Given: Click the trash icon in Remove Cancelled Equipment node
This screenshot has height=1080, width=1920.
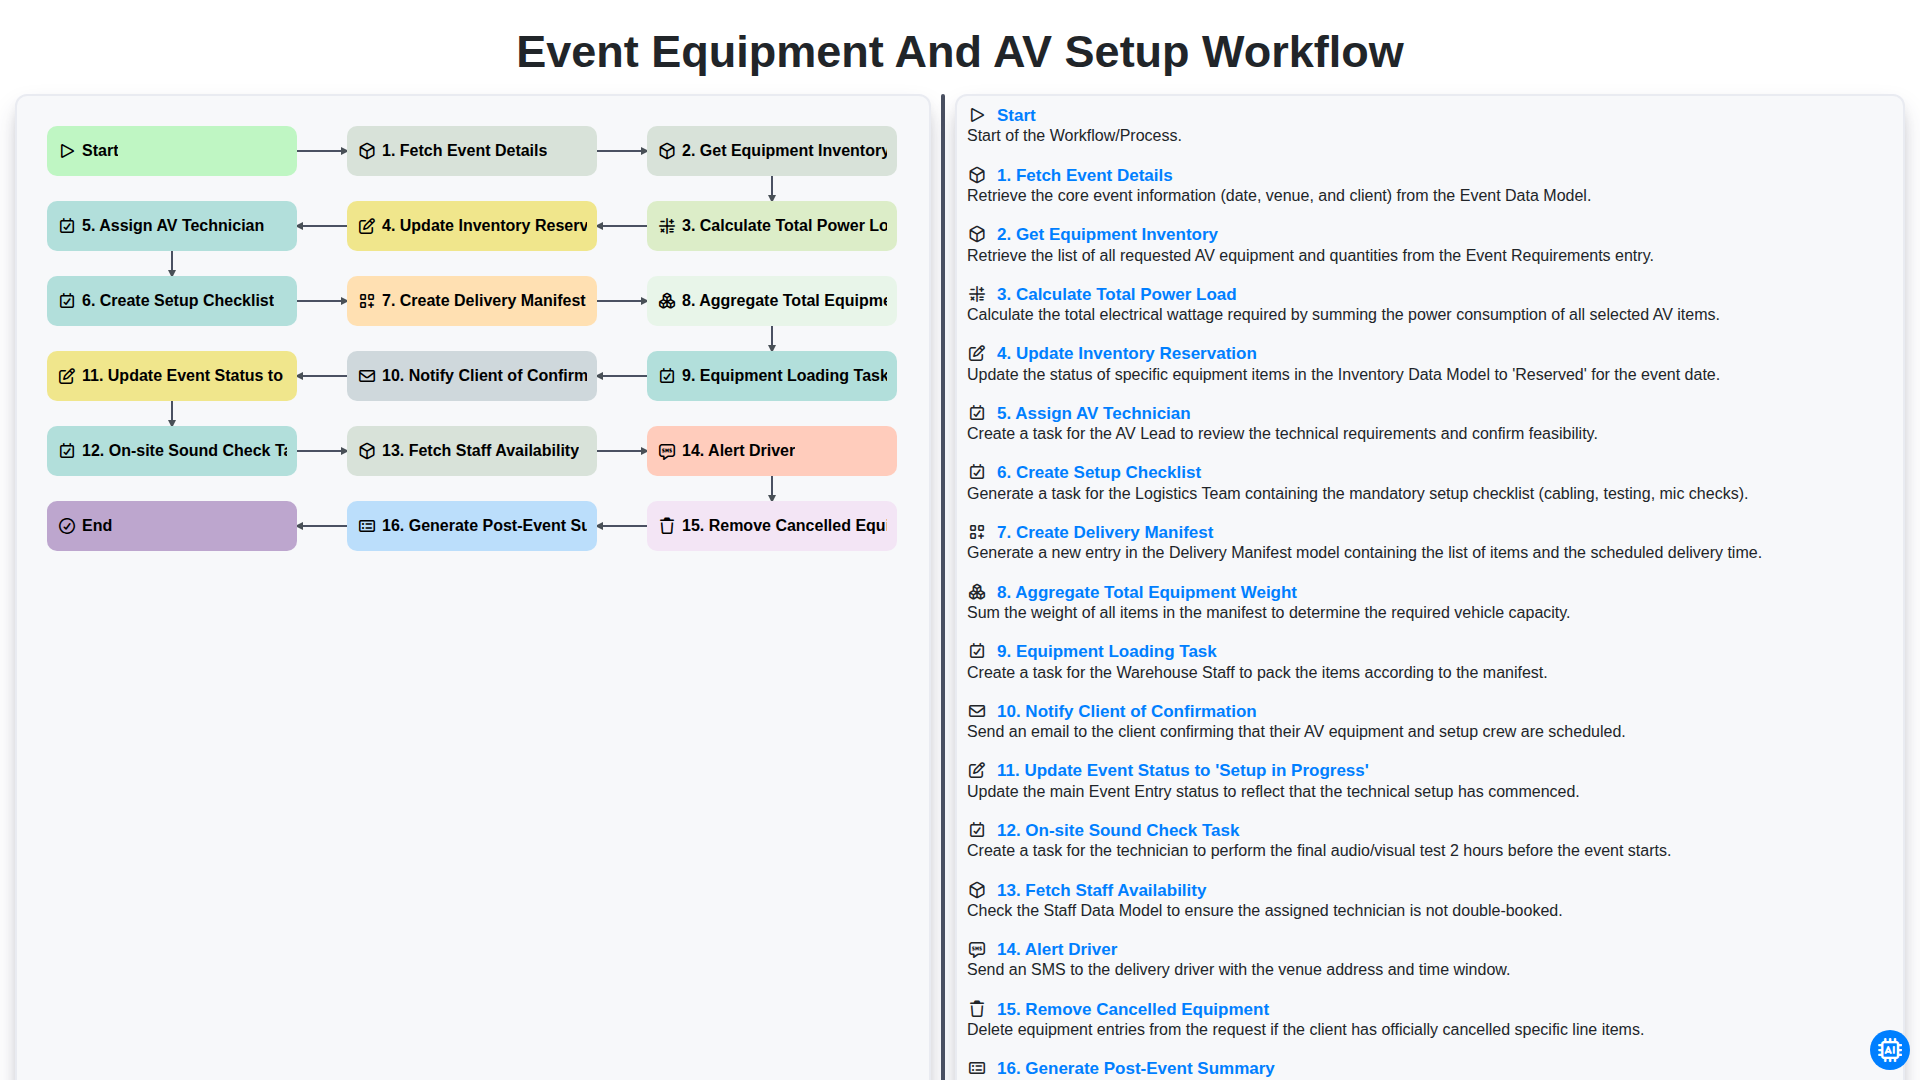Looking at the screenshot, I should coord(667,526).
